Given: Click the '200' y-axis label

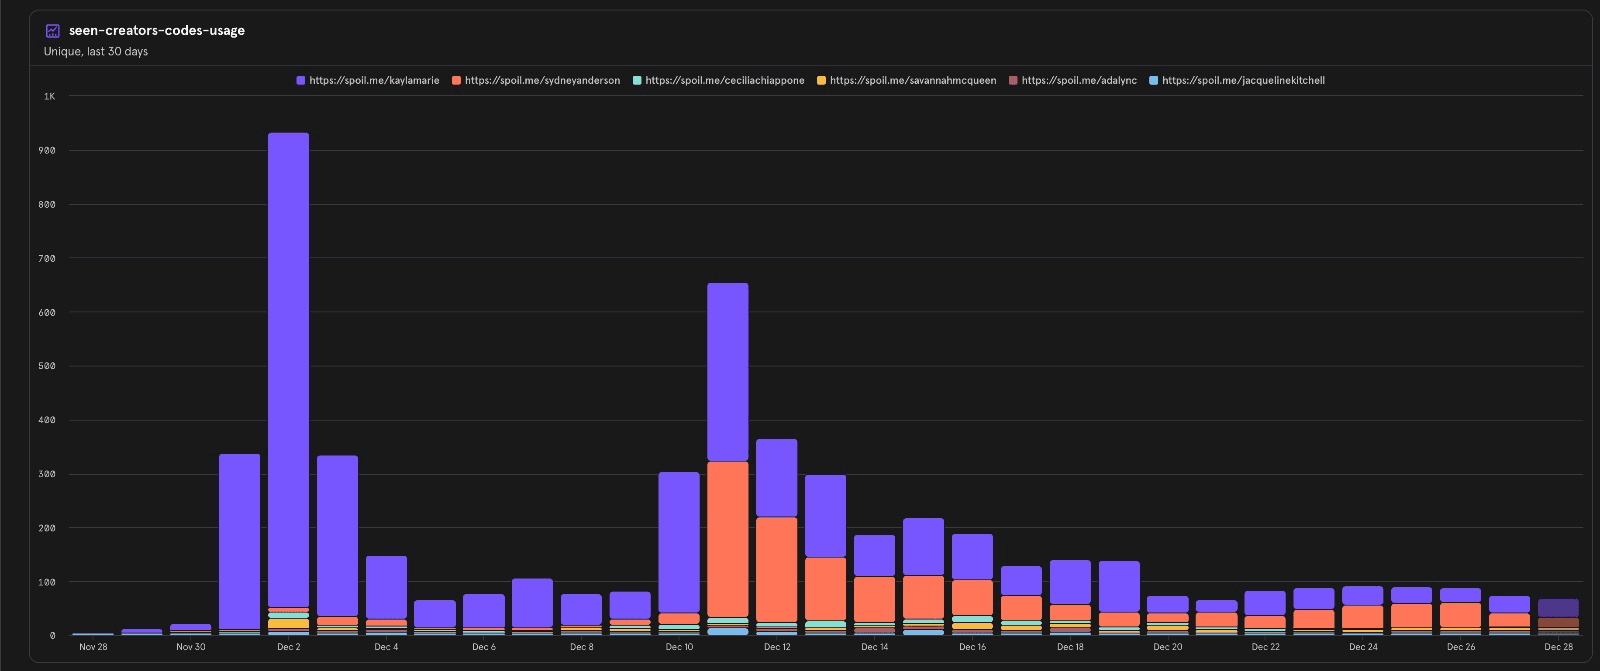Looking at the screenshot, I should point(47,528).
